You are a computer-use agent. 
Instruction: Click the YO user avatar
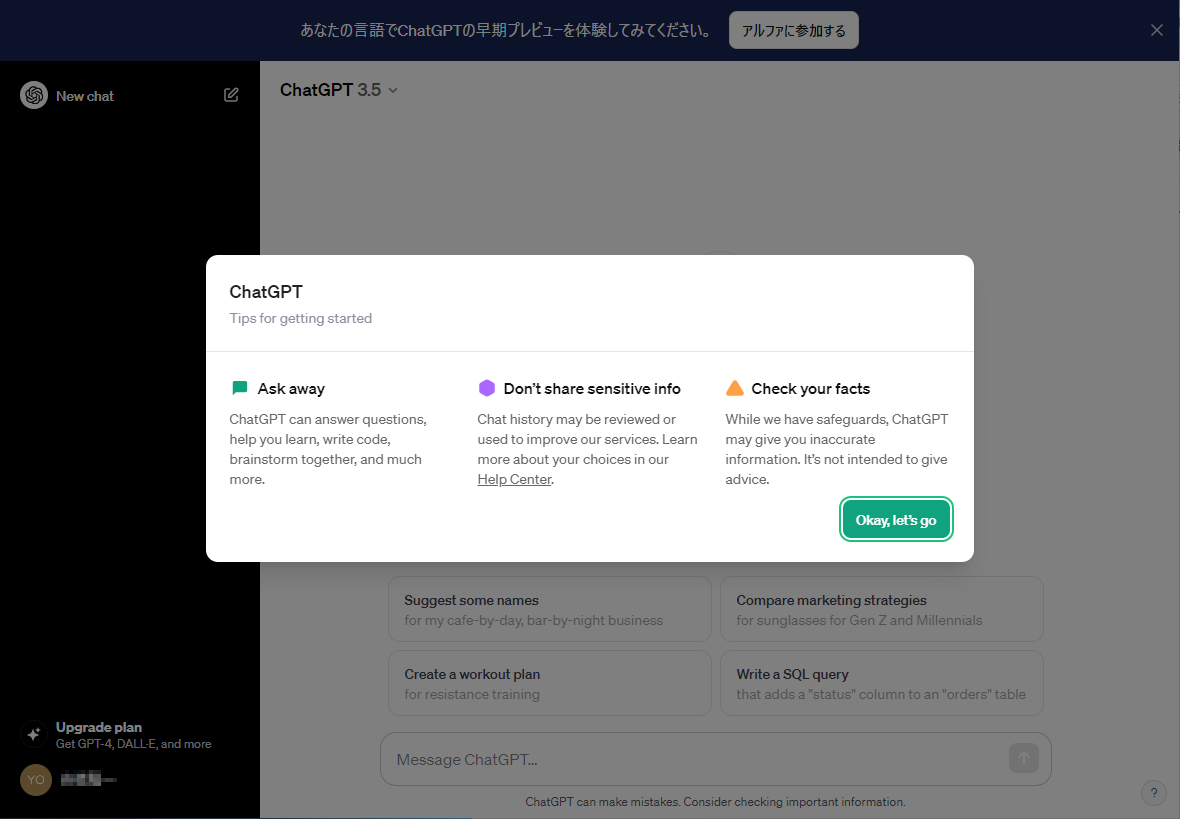[x=34, y=779]
